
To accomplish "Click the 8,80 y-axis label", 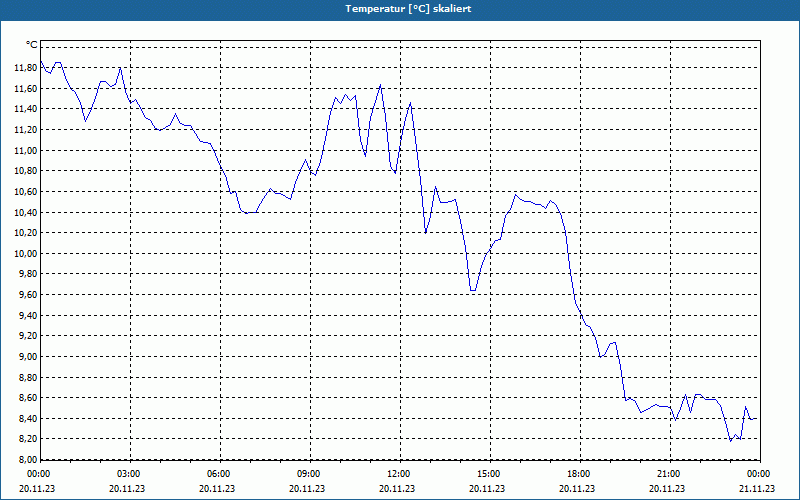I will pos(29,377).
